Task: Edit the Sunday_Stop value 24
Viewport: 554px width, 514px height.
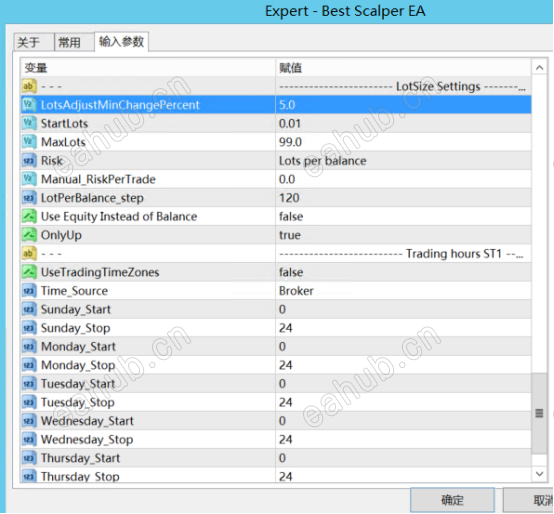Action: pyautogui.click(x=403, y=328)
